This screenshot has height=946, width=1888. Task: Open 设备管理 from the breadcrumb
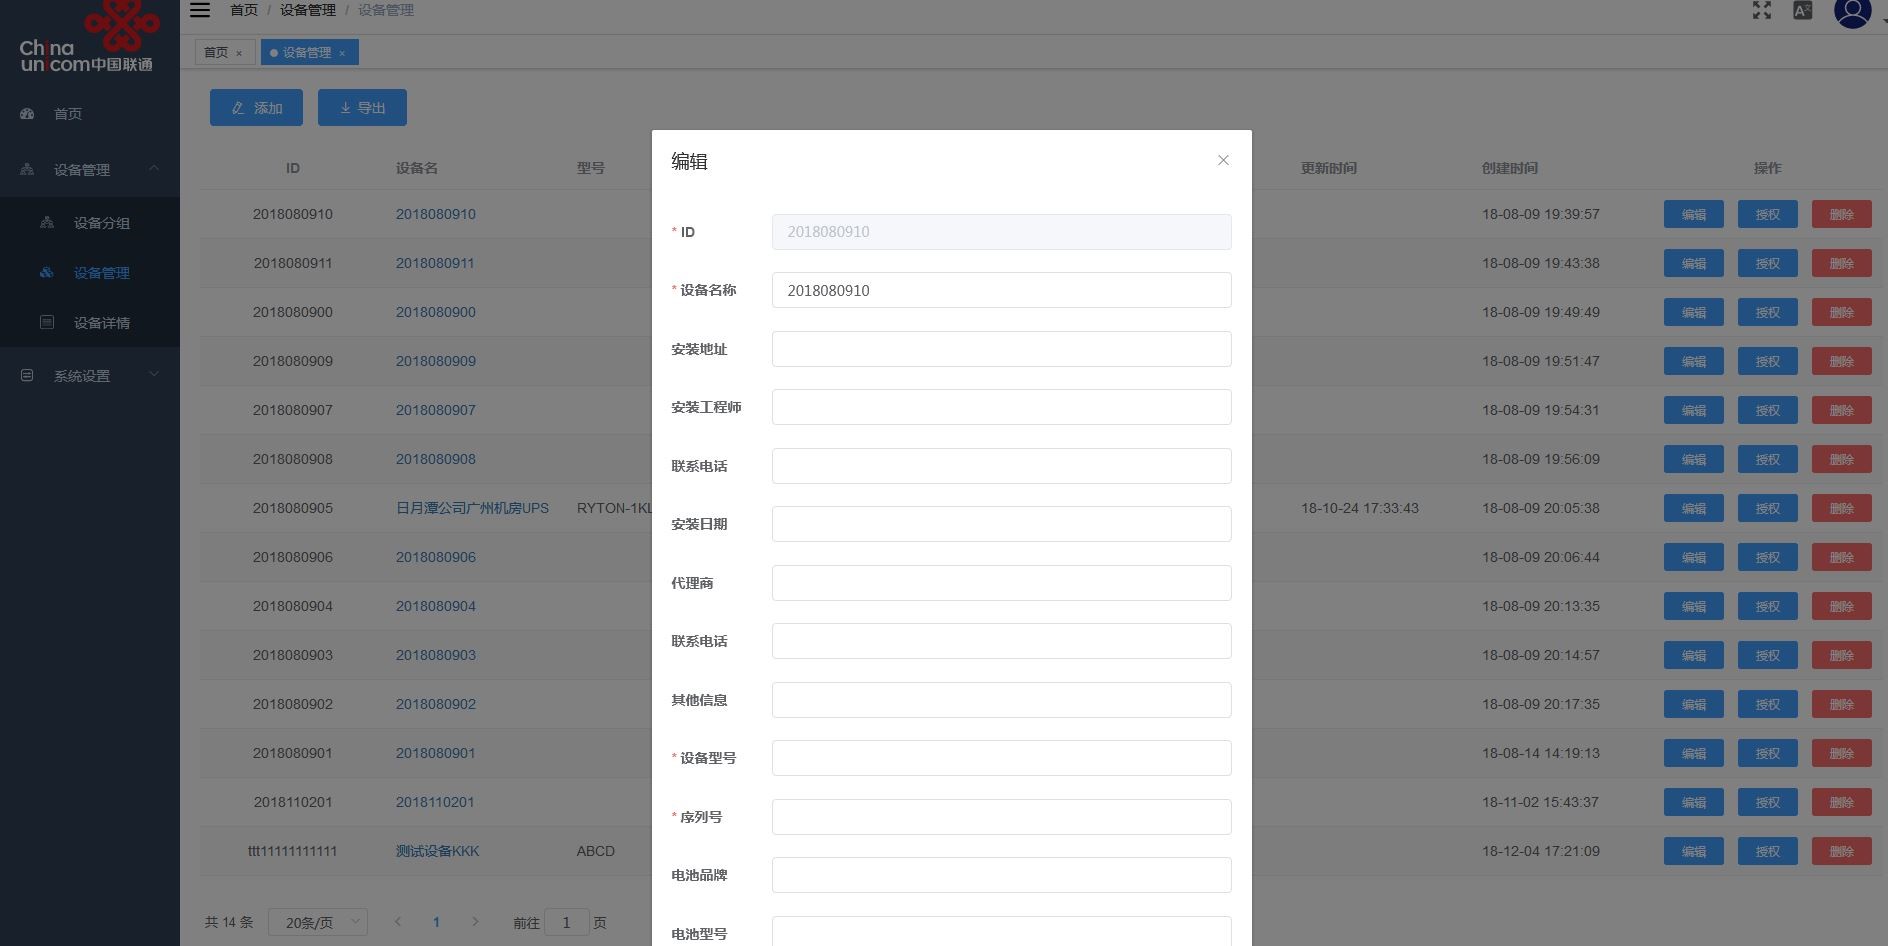[307, 9]
